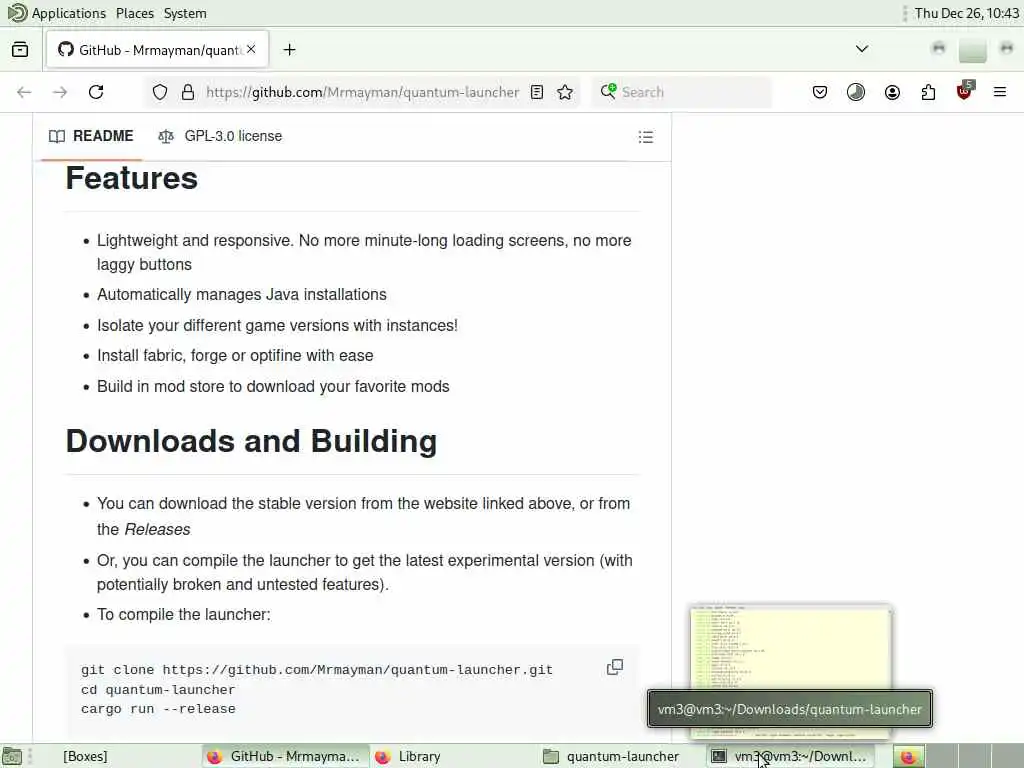Switch to vm3@vm3 terminal taskbar window
Screen dimensions: 1024x768
tap(791, 756)
